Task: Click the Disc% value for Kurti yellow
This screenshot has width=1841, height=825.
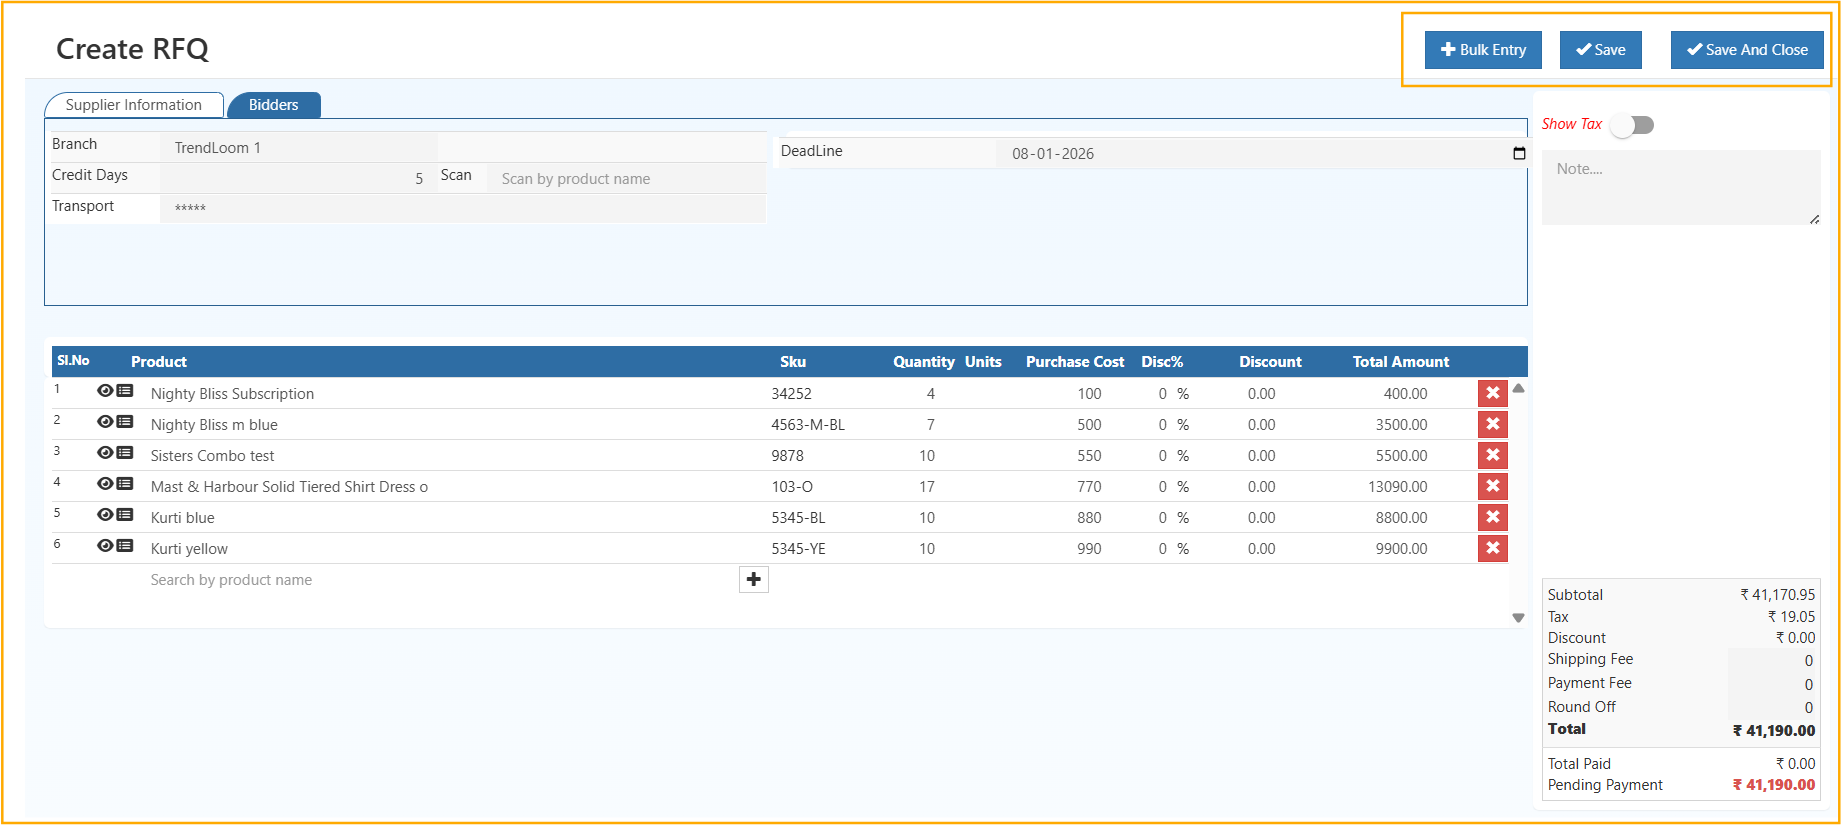Action: click(x=1163, y=549)
